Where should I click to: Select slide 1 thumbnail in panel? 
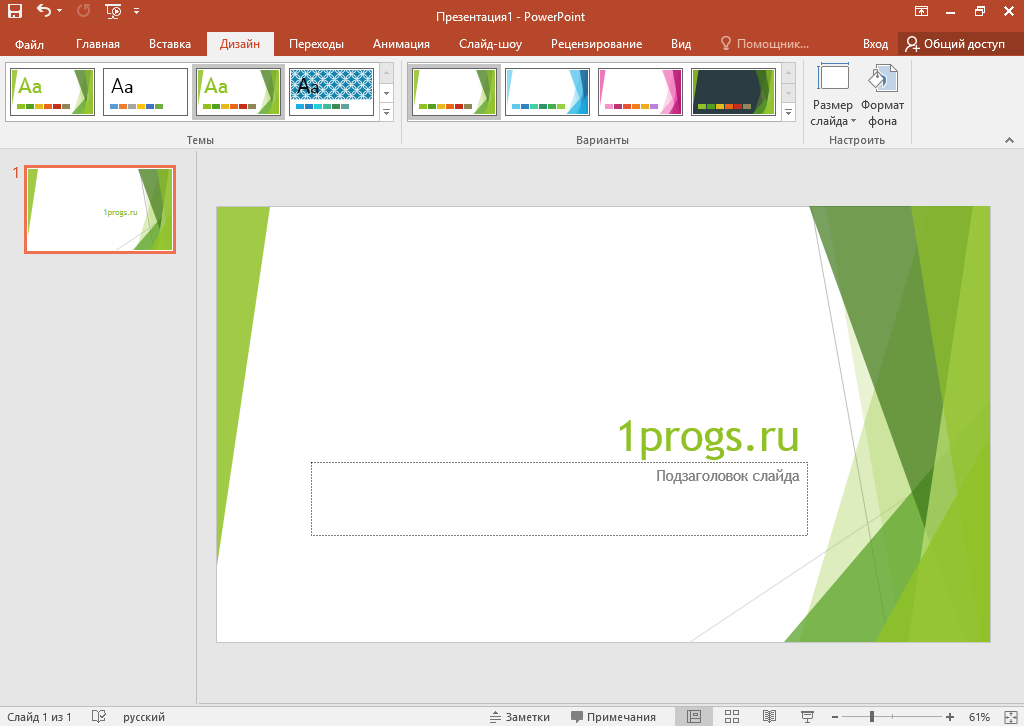pos(100,210)
